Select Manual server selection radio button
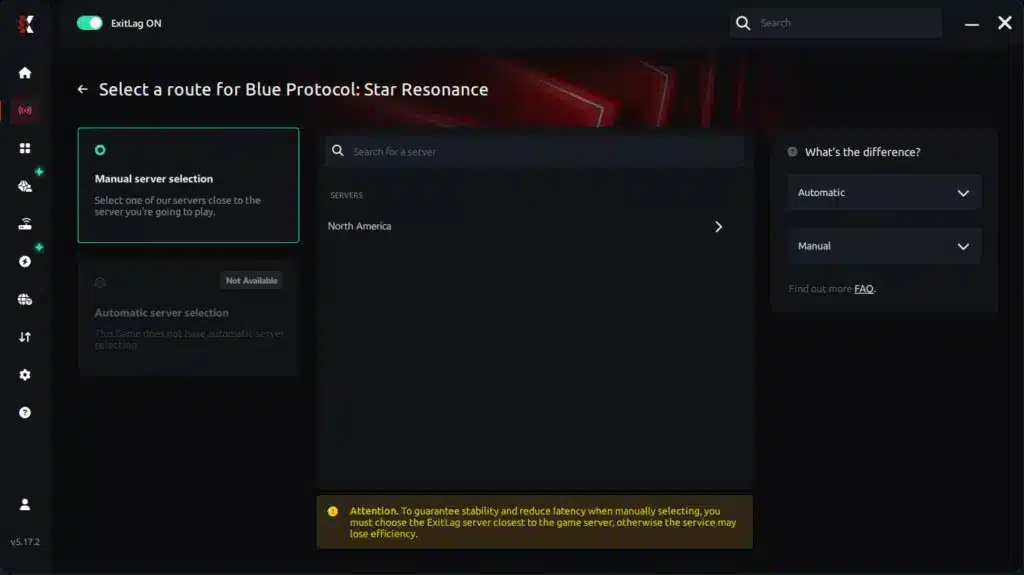1024x575 pixels. coord(100,150)
